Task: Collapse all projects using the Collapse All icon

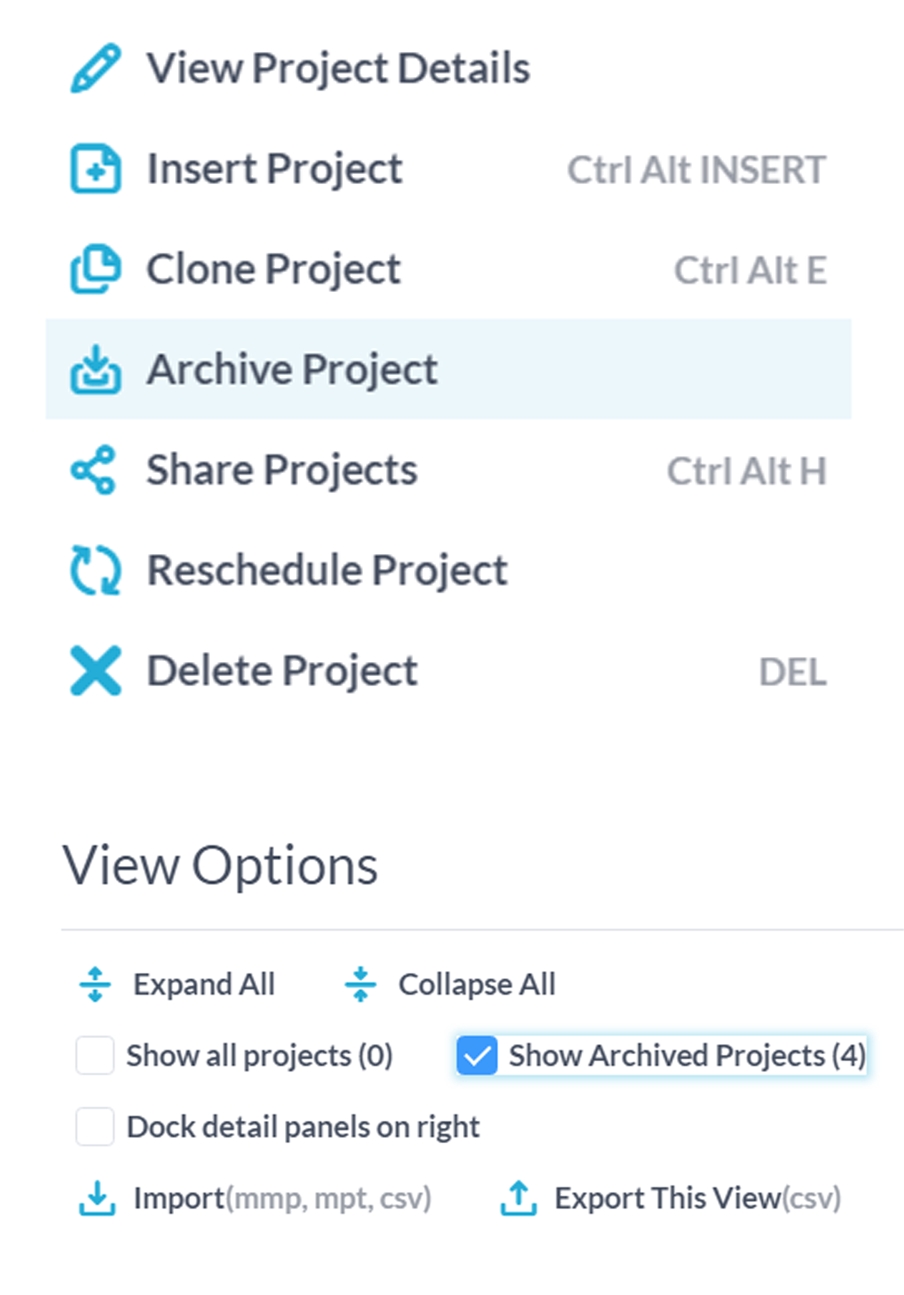Action: point(359,985)
